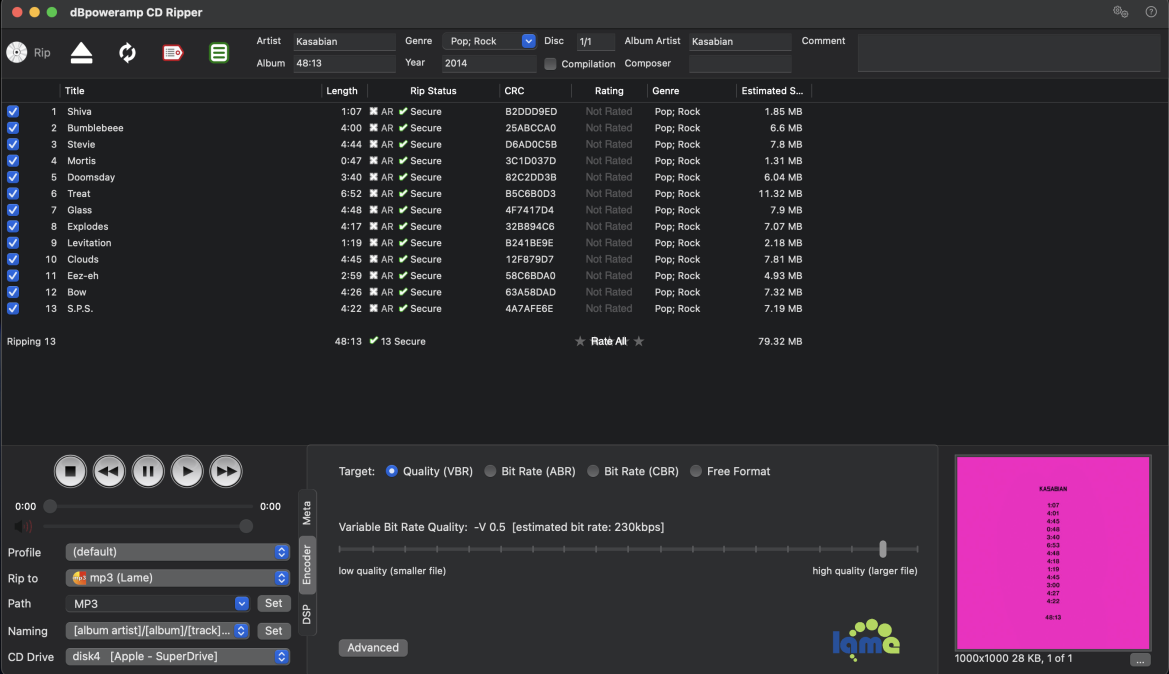Switch to the Meta tab
The height and width of the screenshot is (674, 1169).
click(x=307, y=513)
